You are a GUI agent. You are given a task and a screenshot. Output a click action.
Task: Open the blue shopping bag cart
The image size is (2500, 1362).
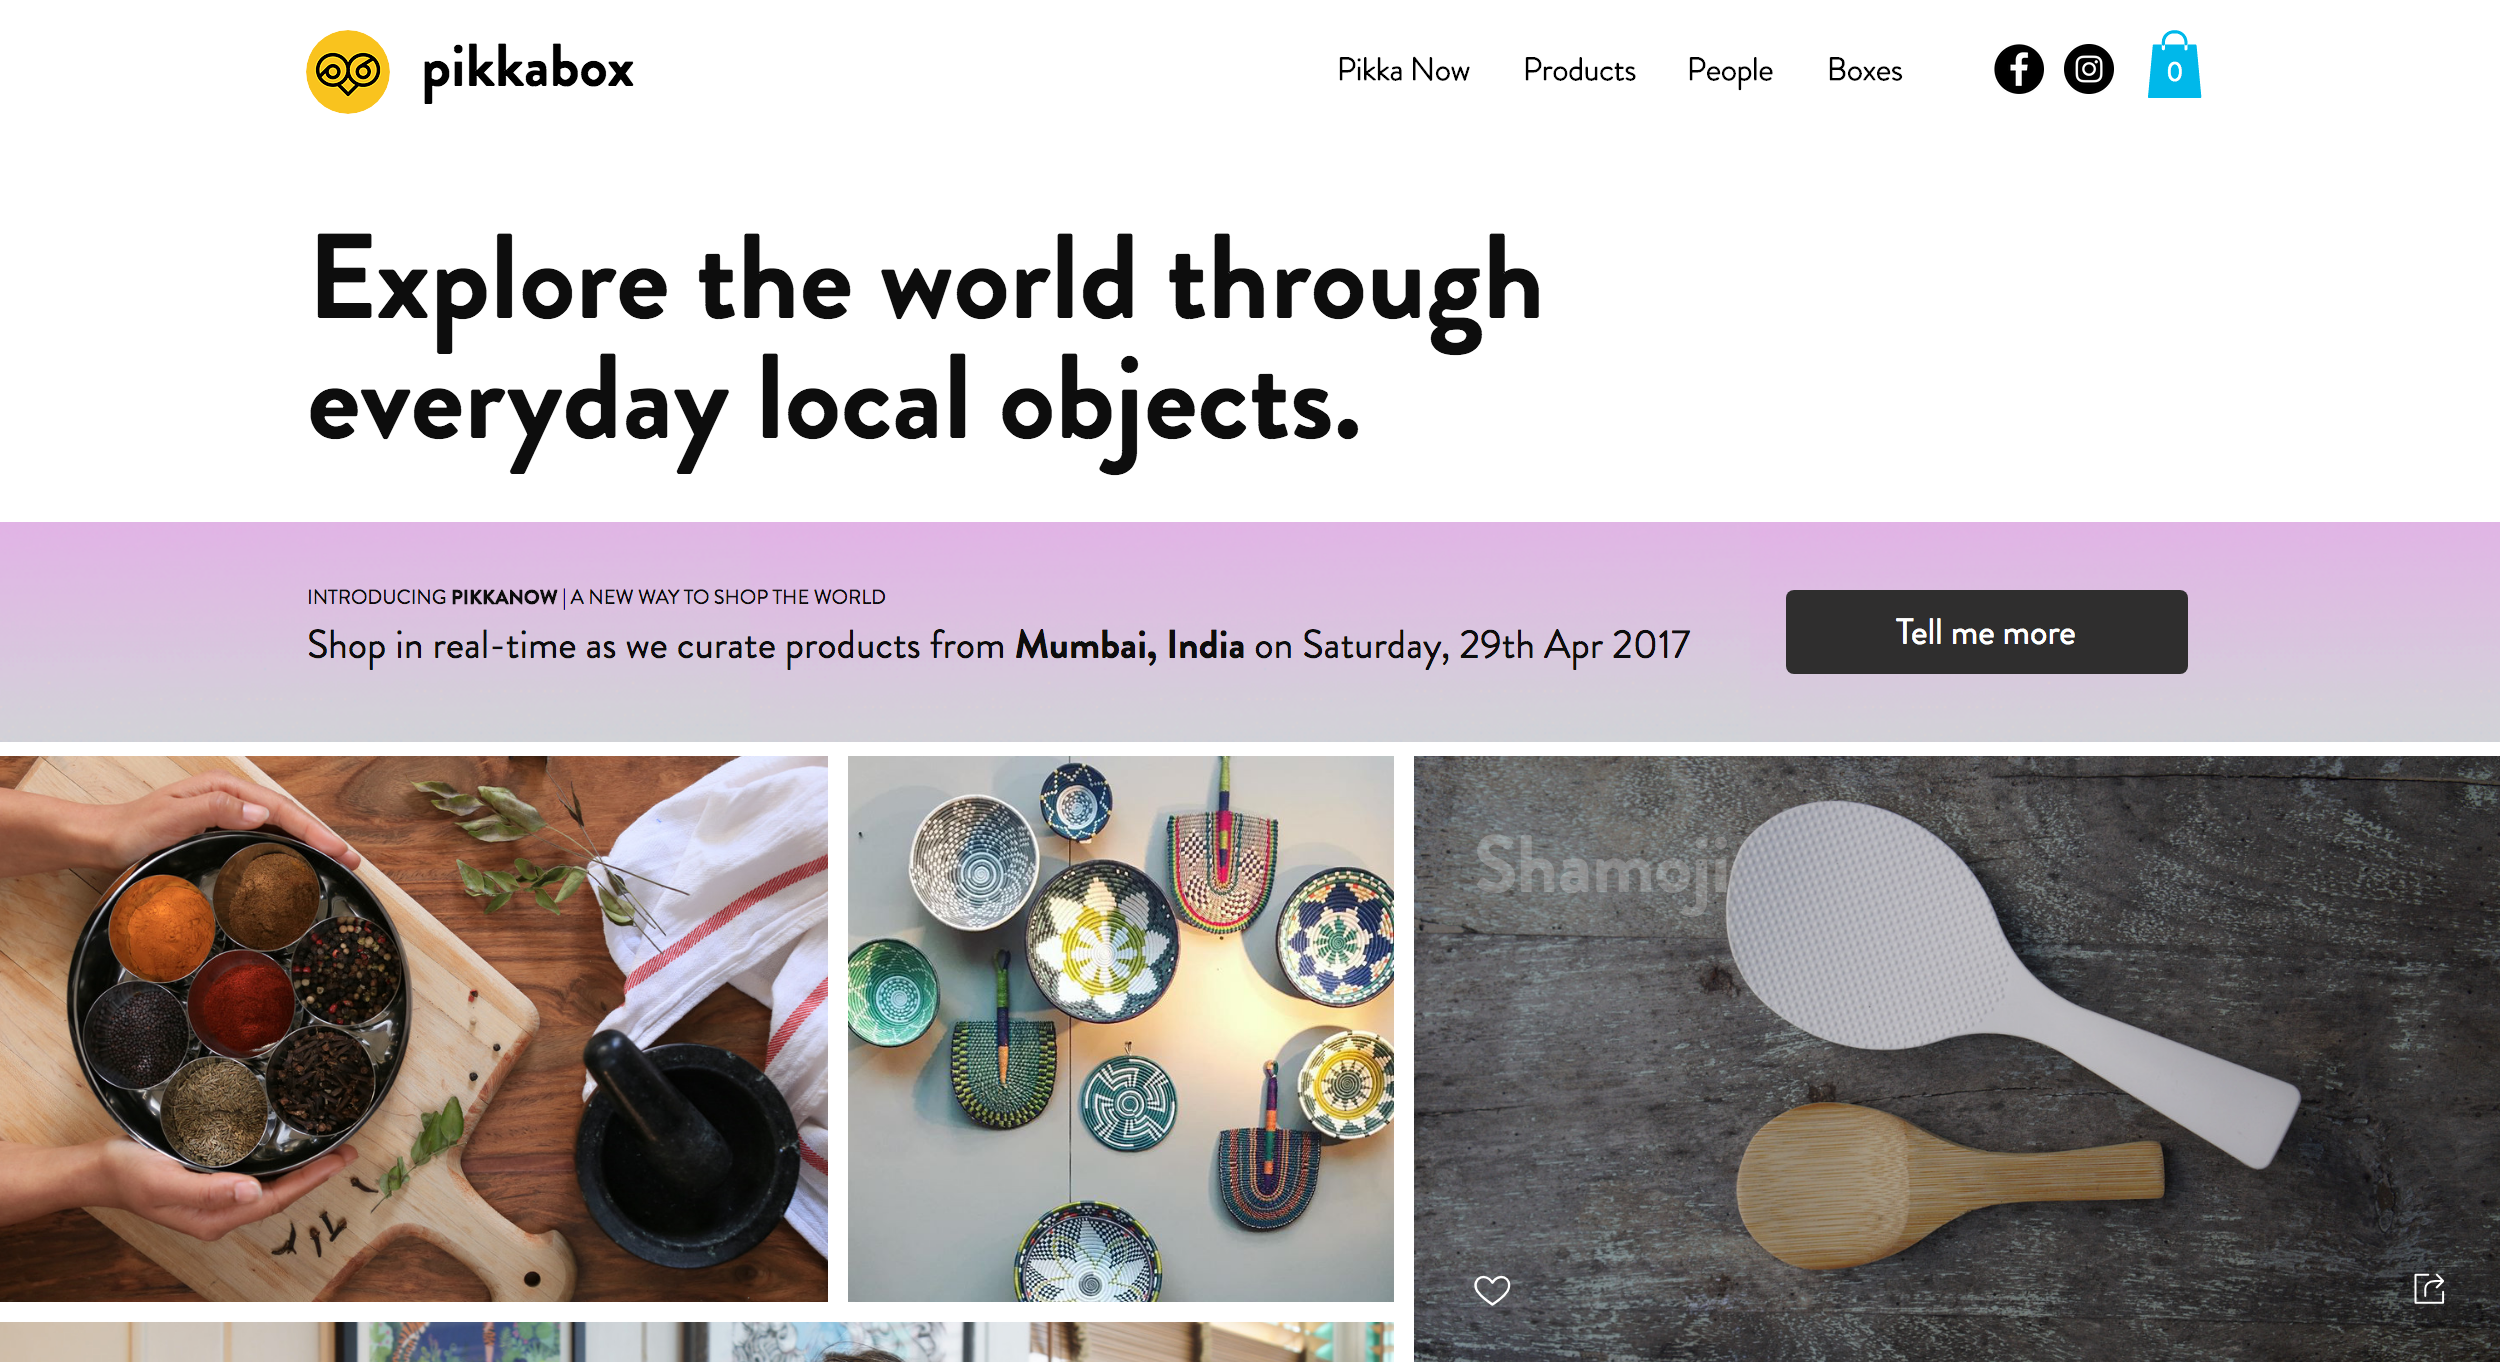2174,64
